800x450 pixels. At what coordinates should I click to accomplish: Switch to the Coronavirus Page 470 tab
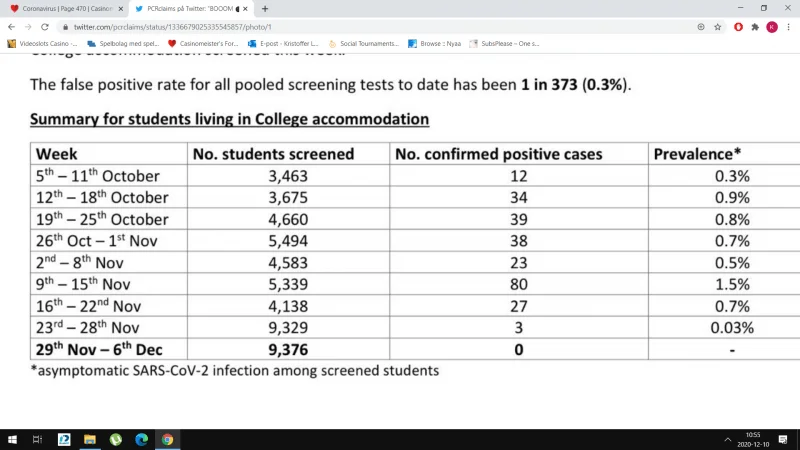(65, 9)
